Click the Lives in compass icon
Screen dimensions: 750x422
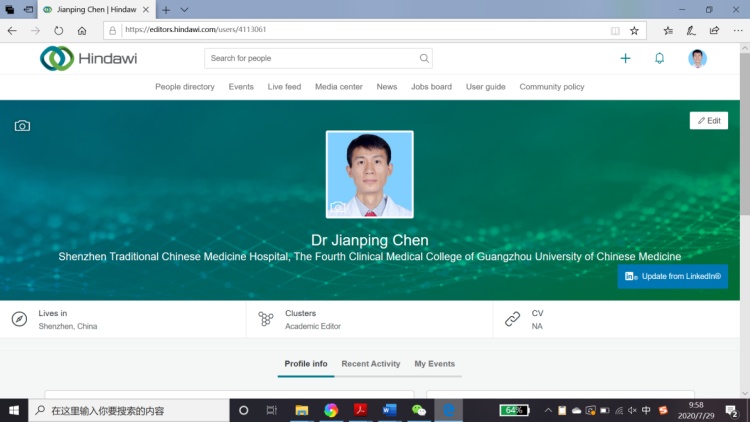(19, 319)
